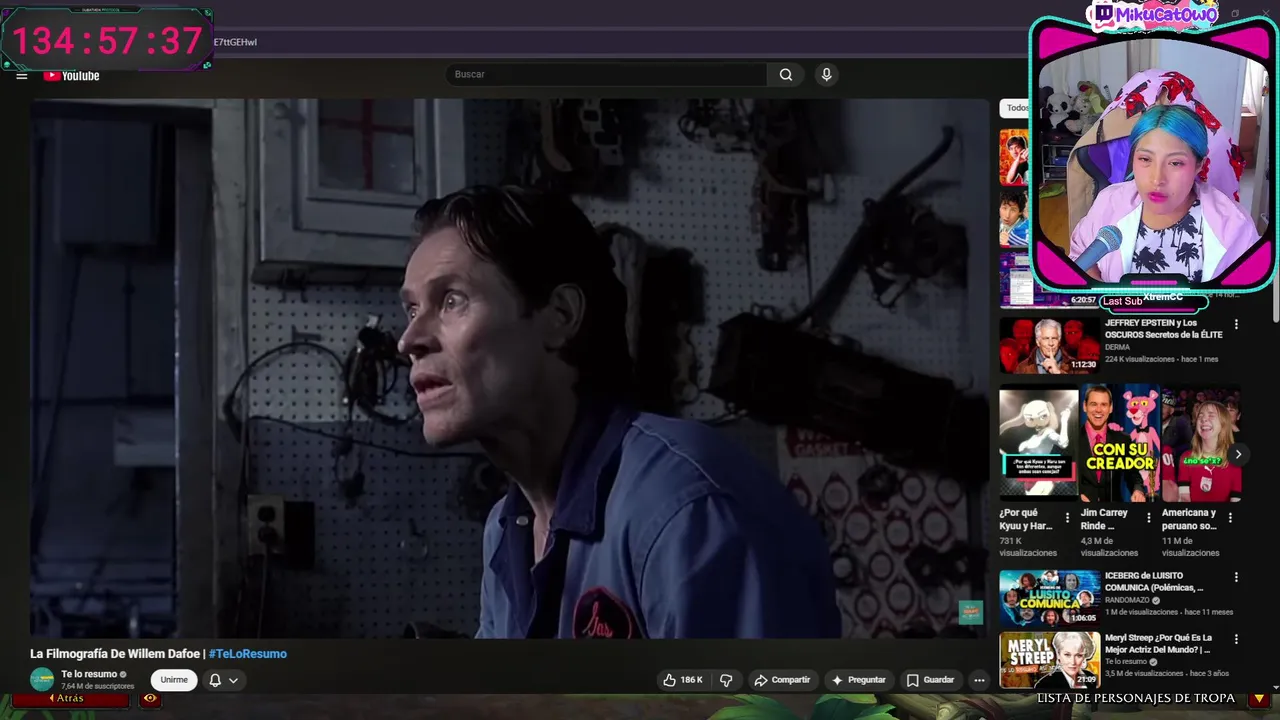
Task: Open the Te lo resumo channel avatar
Action: 42,679
